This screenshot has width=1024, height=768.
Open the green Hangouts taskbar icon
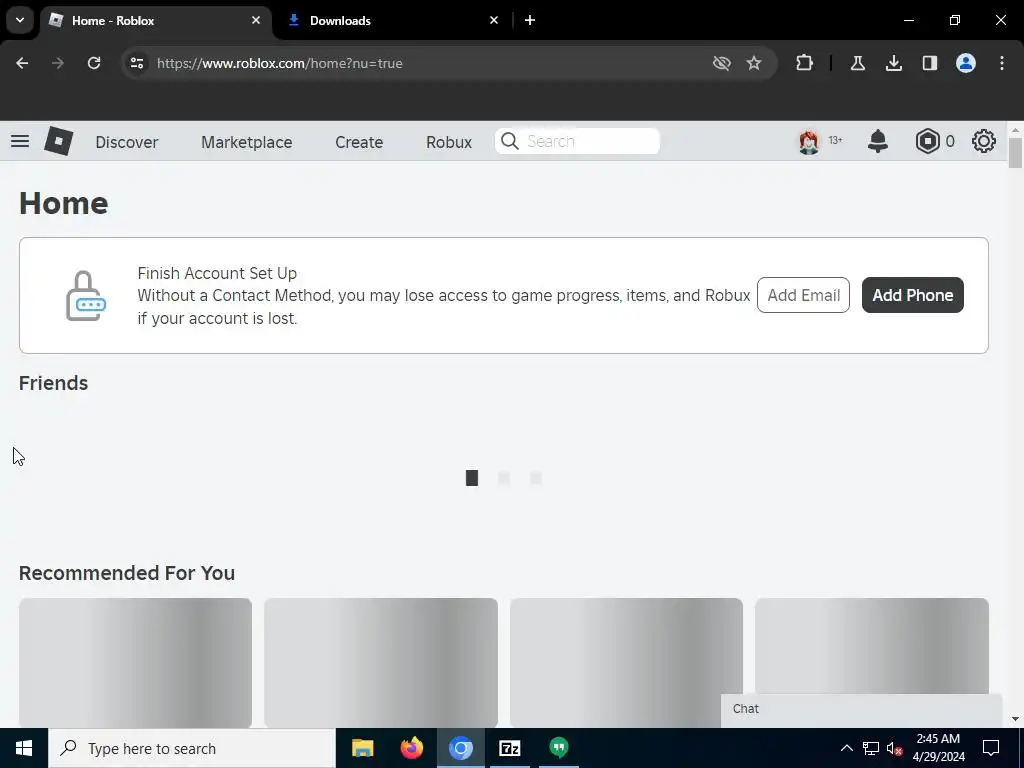tap(558, 748)
